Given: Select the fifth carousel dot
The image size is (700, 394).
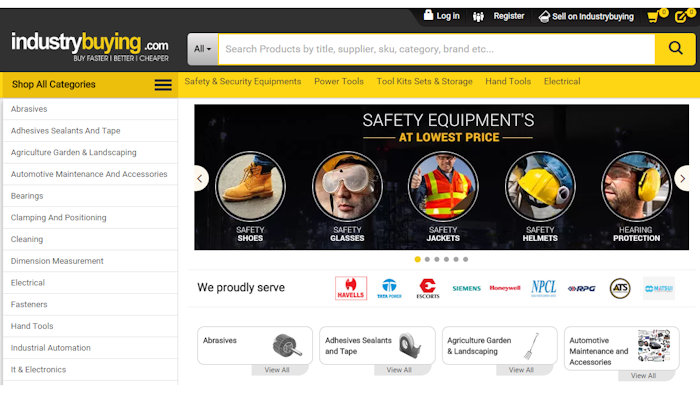Looking at the screenshot, I should [x=456, y=259].
